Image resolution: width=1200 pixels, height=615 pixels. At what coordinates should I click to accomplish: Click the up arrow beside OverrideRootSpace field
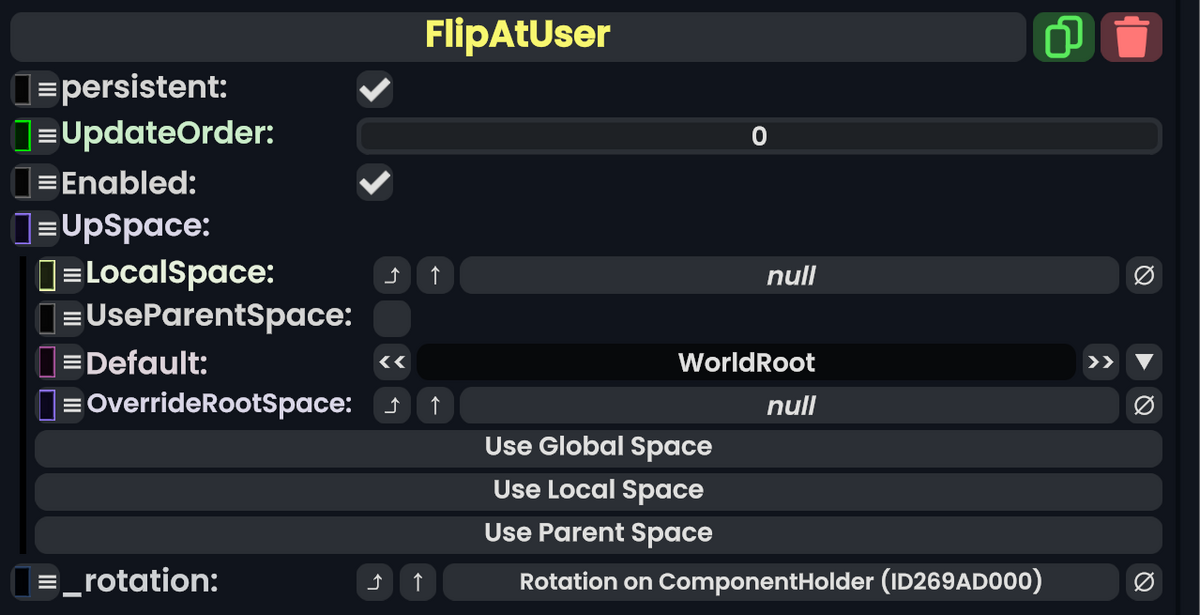[435, 405]
